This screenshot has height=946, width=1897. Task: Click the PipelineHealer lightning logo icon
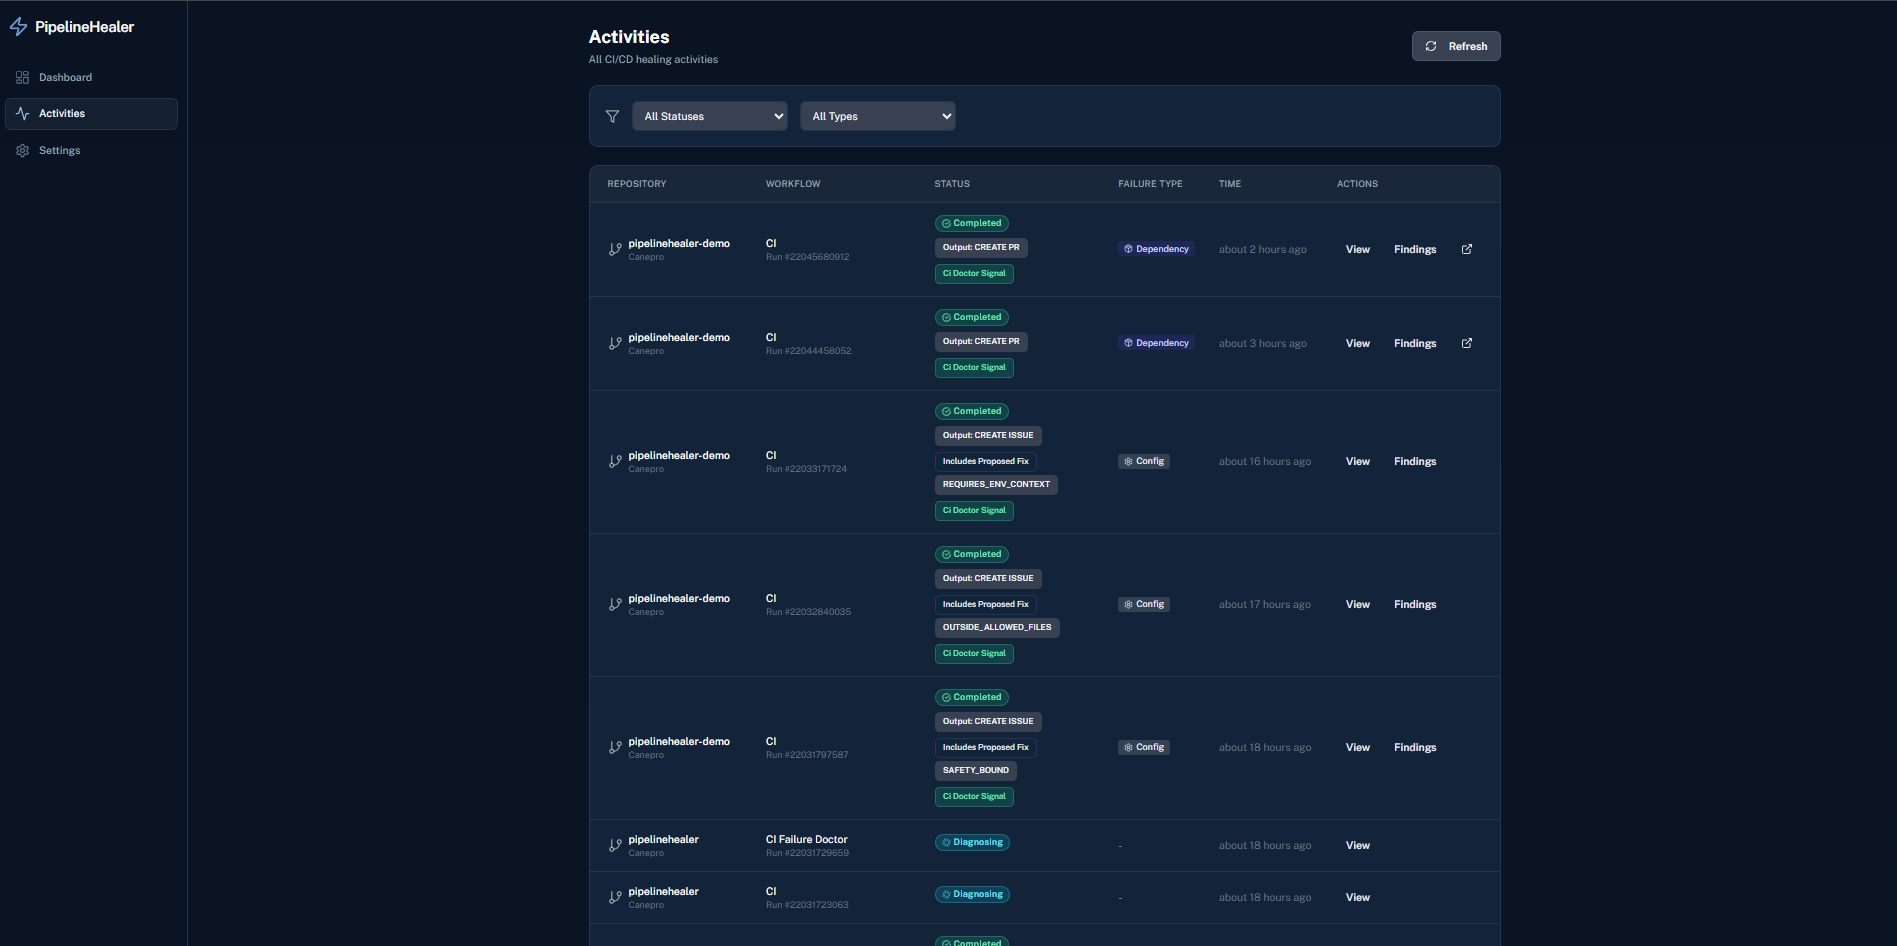point(18,27)
